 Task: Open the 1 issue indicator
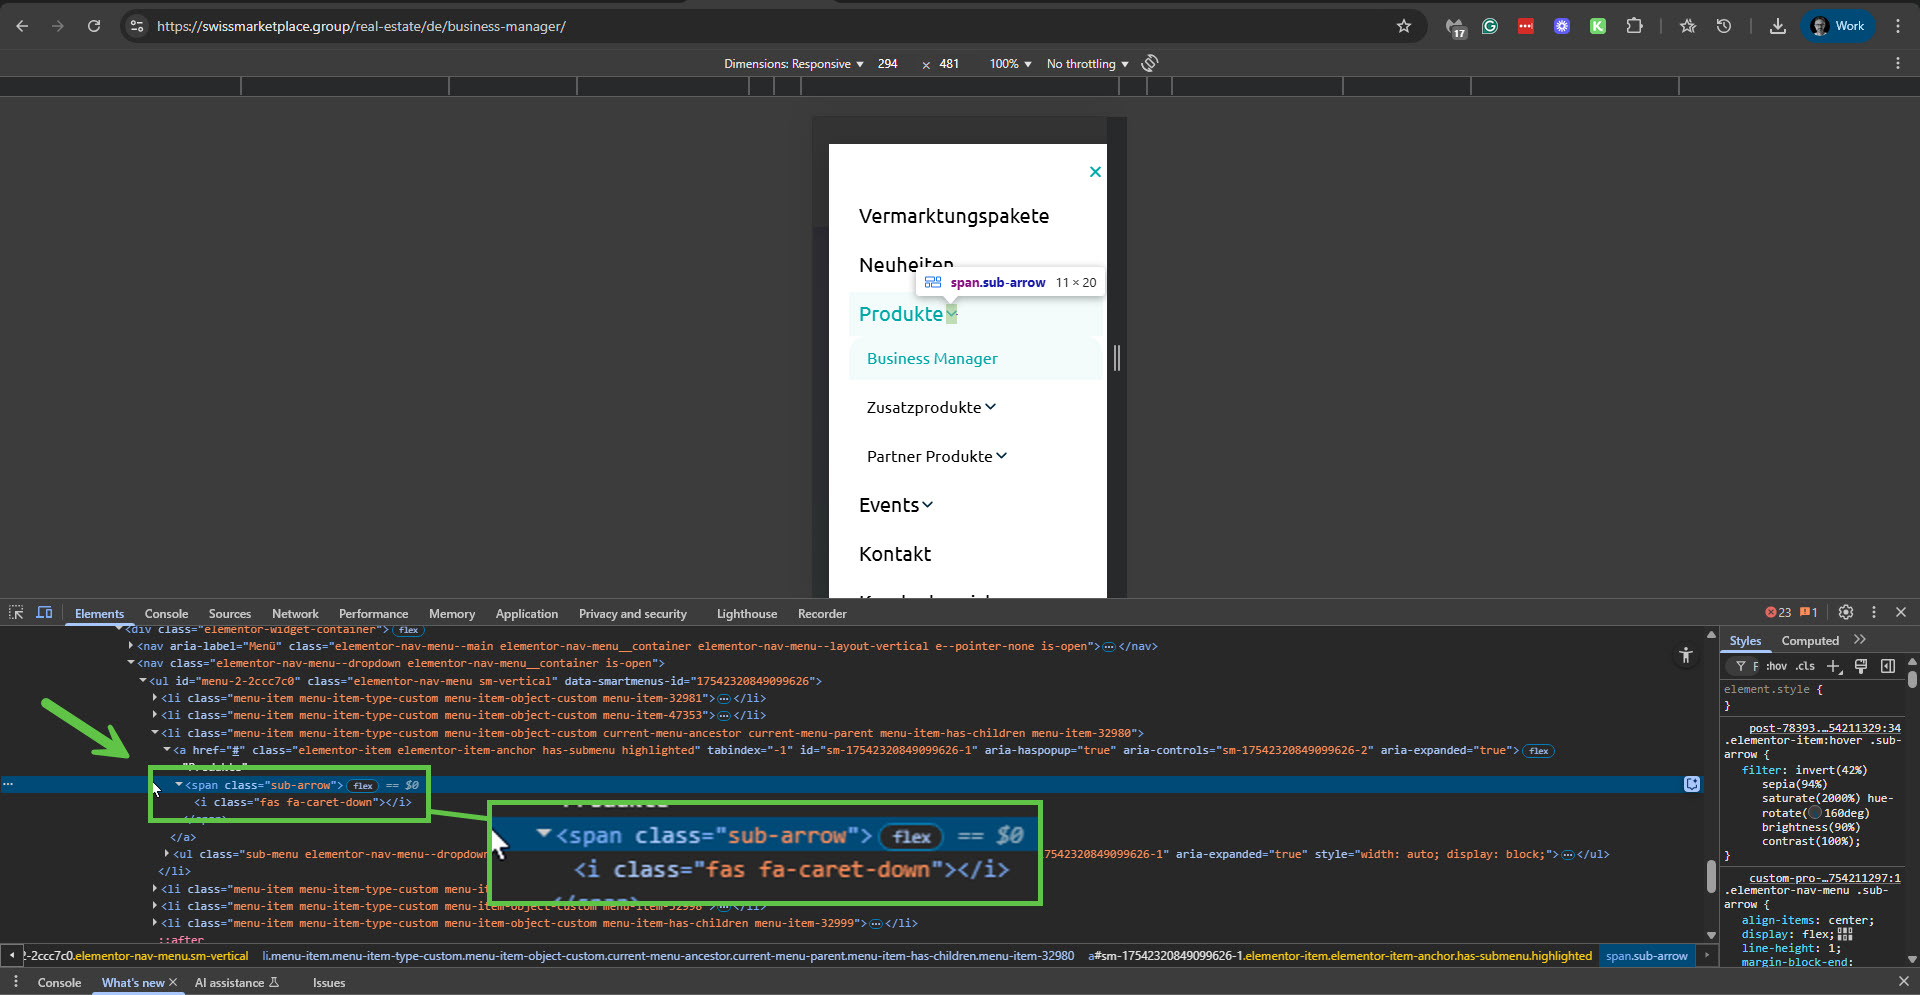1809,613
